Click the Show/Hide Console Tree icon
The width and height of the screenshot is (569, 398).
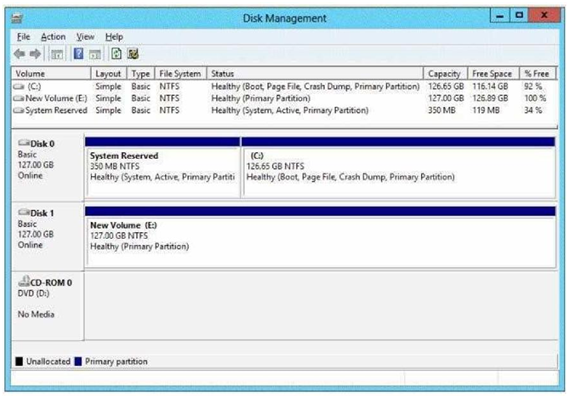coord(57,54)
